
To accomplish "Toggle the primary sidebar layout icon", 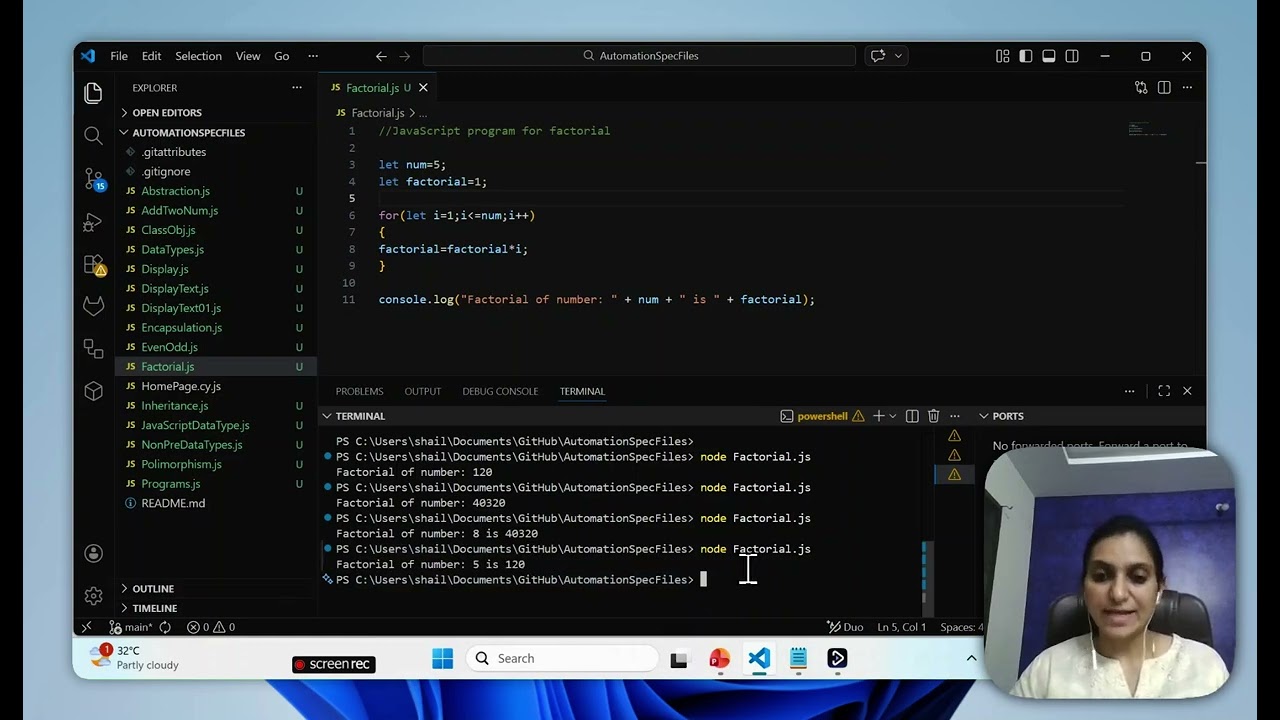I will [1026, 56].
